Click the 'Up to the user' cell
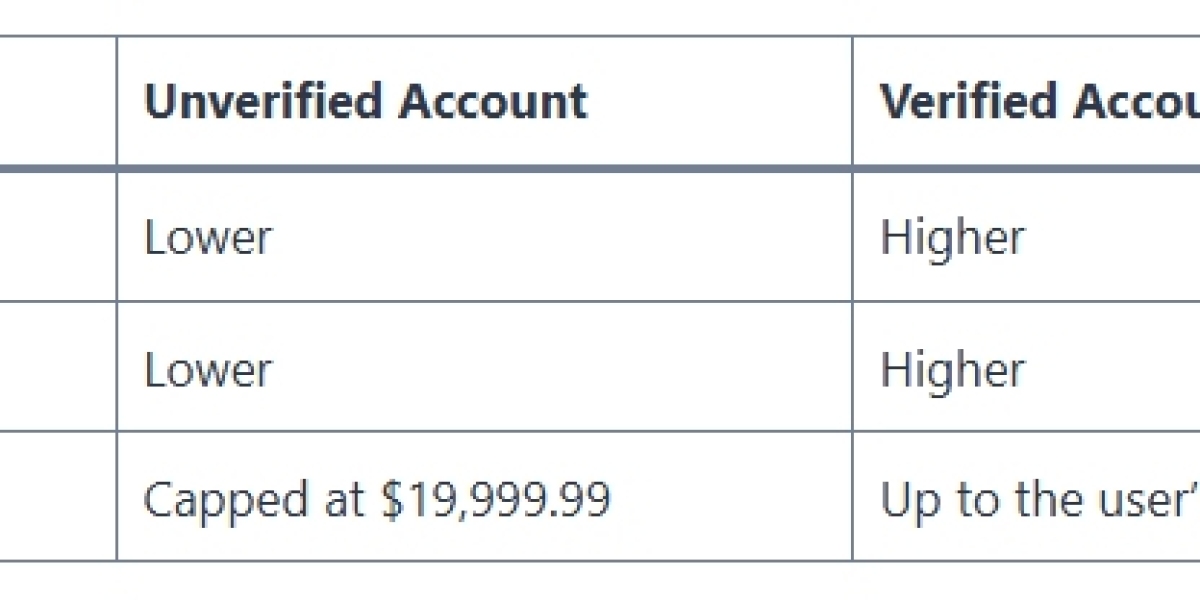The height and width of the screenshot is (600, 1200). pyautogui.click(x=1026, y=497)
